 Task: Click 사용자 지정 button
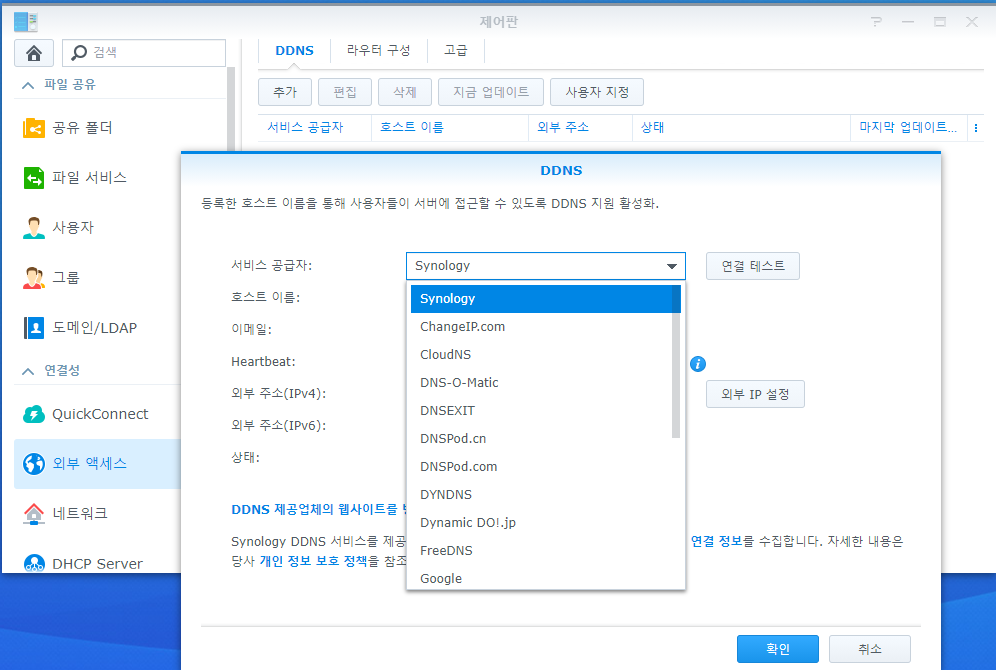[x=597, y=92]
